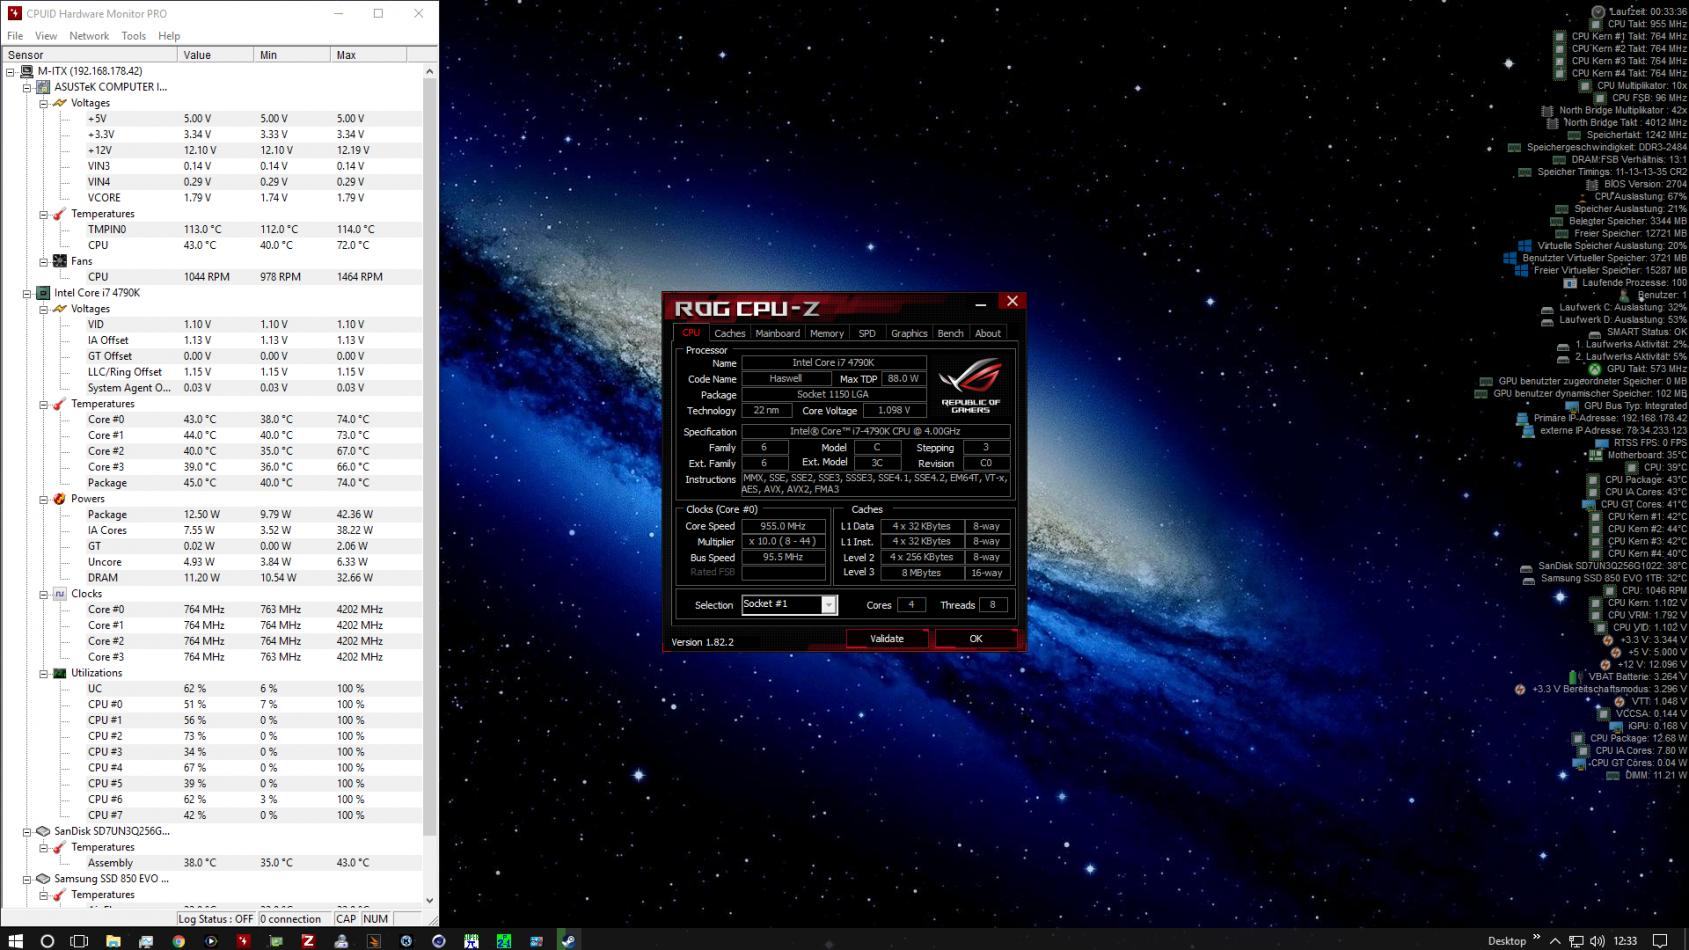
Task: Click the OK button in CPU-Z
Action: point(976,638)
